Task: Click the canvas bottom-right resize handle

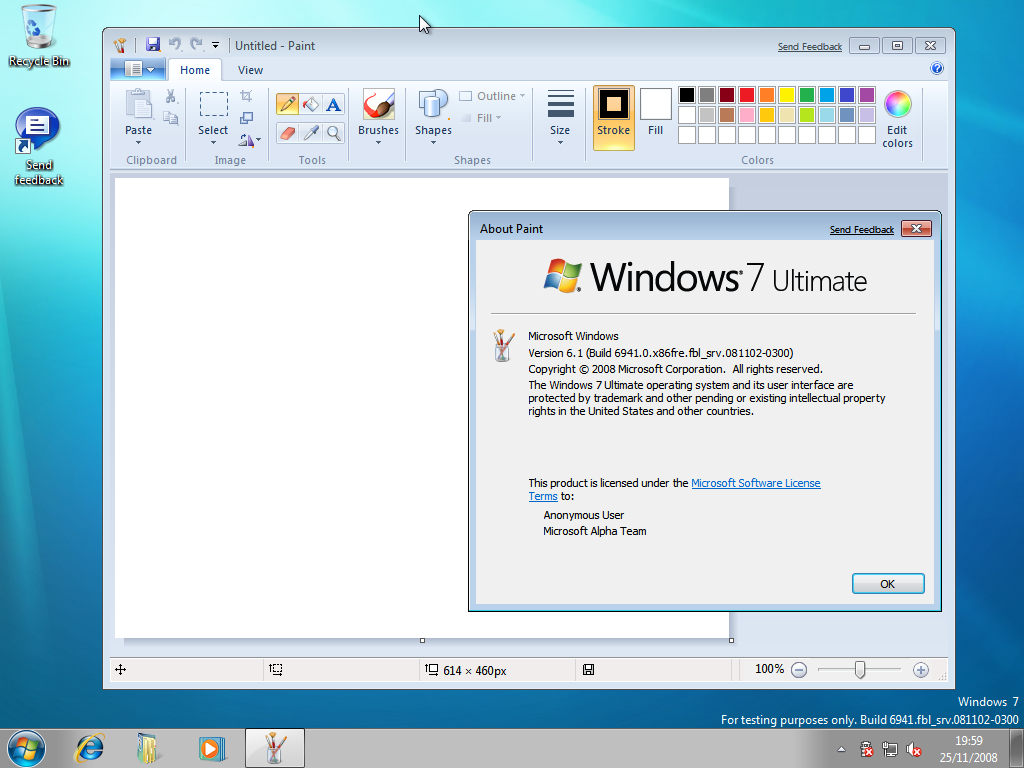Action: (731, 641)
